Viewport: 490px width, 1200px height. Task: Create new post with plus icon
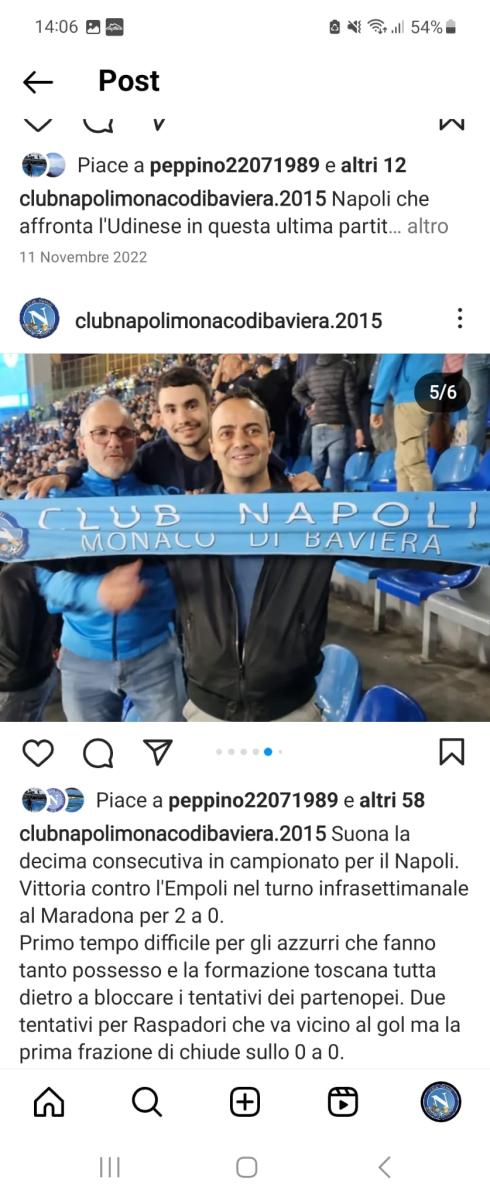pos(245,1102)
